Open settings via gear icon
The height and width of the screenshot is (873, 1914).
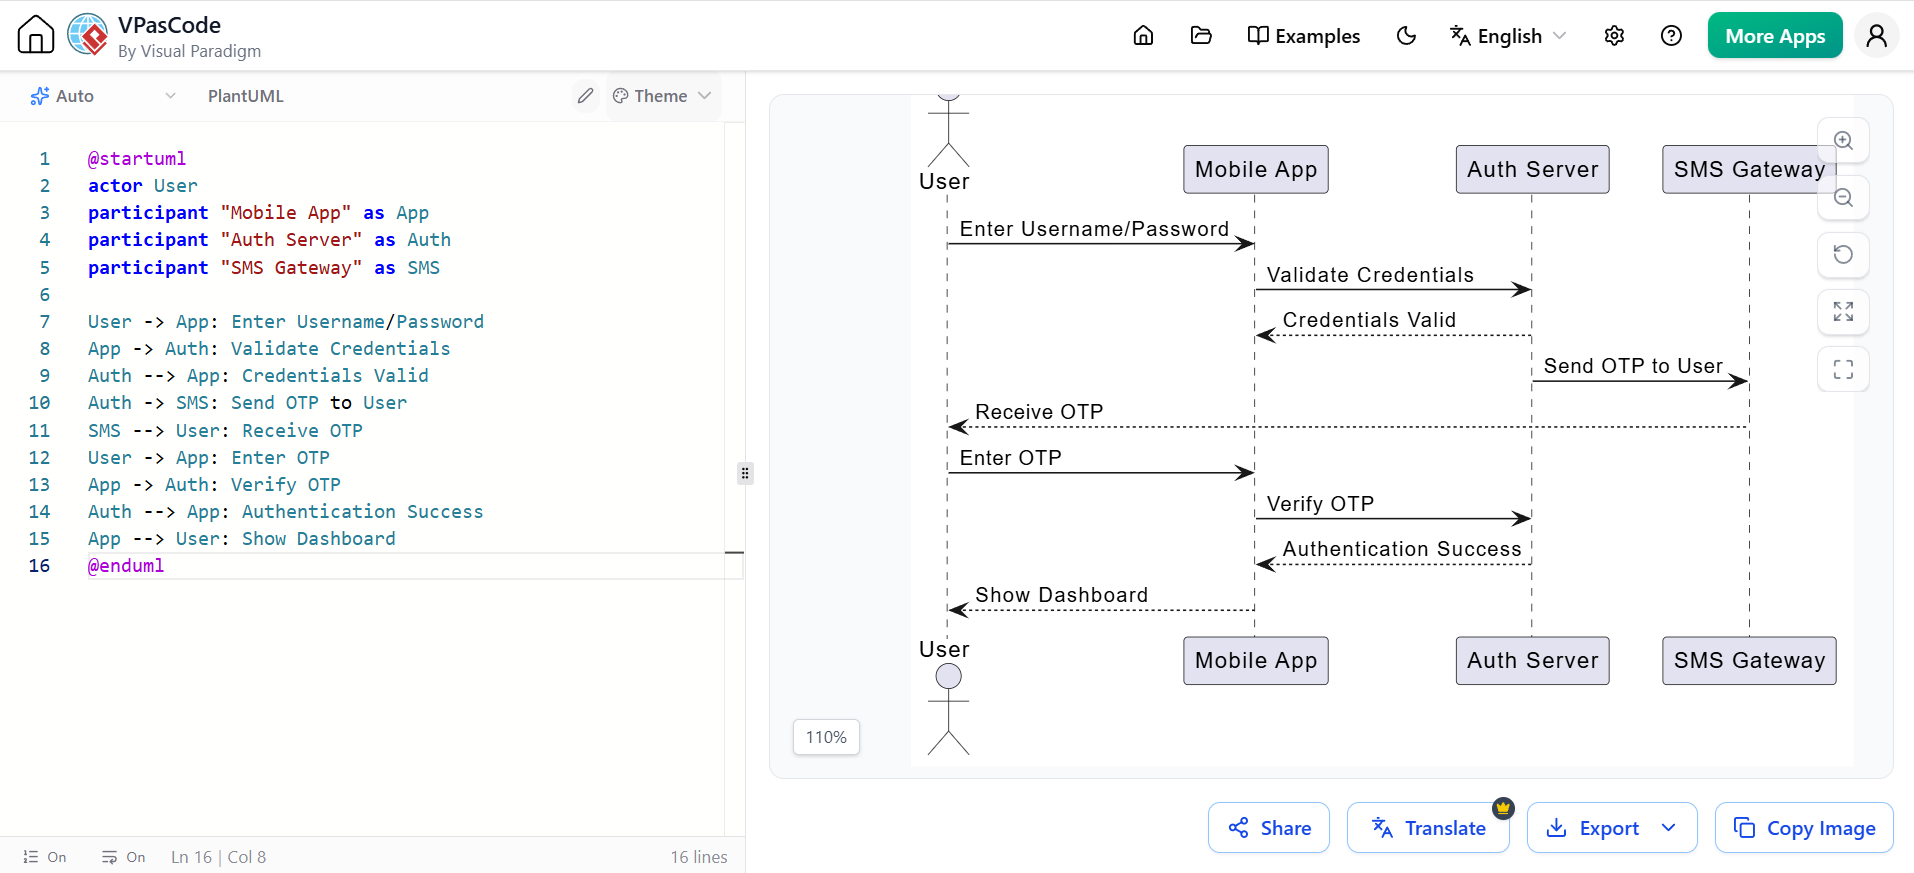(1614, 36)
